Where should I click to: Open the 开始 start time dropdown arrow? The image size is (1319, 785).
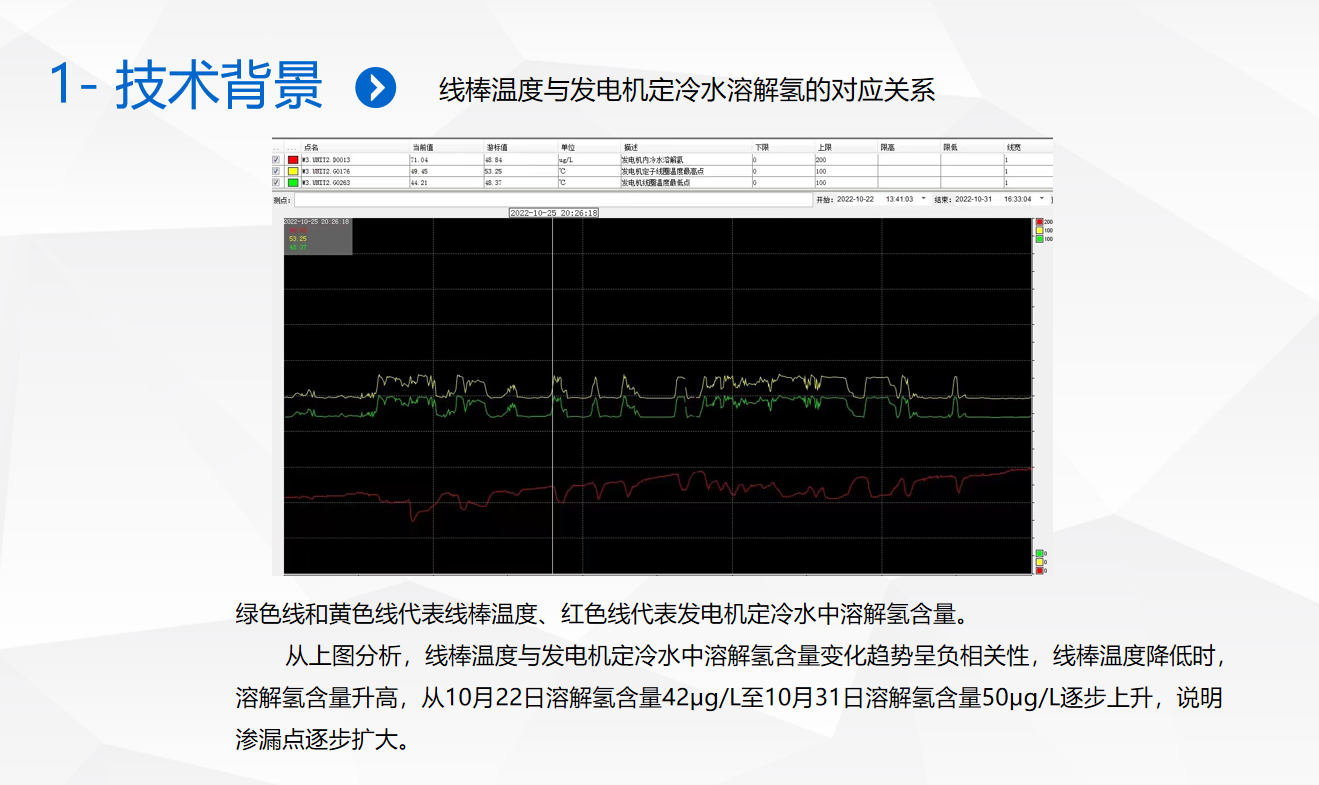point(923,199)
